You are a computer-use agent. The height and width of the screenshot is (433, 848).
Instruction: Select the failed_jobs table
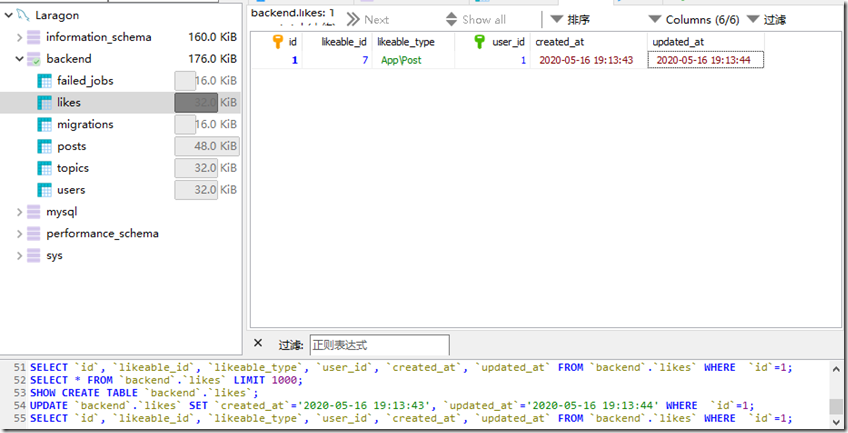(85, 81)
